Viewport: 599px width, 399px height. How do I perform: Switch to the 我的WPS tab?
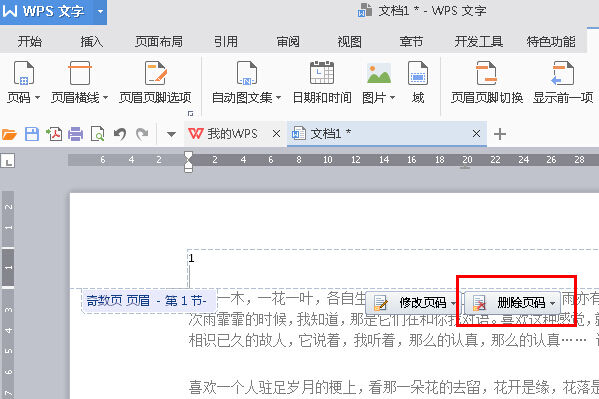pos(223,134)
